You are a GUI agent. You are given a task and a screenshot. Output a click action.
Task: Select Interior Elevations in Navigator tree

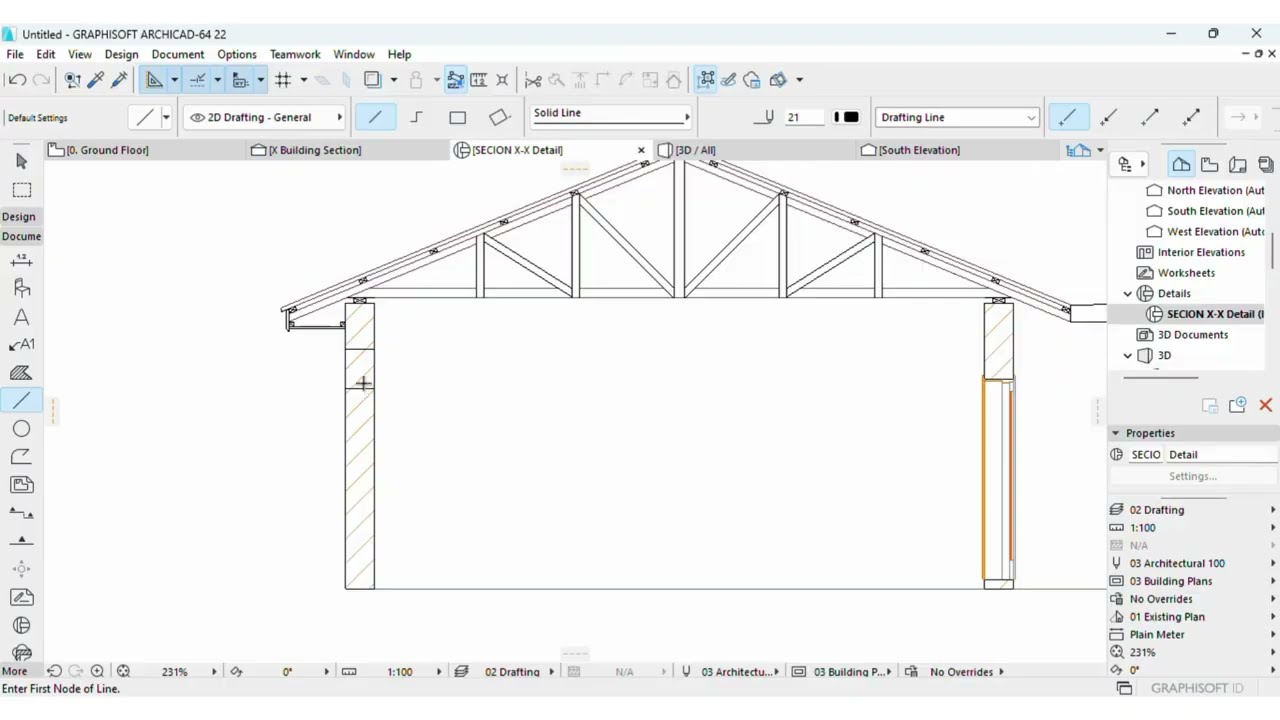click(x=1201, y=252)
